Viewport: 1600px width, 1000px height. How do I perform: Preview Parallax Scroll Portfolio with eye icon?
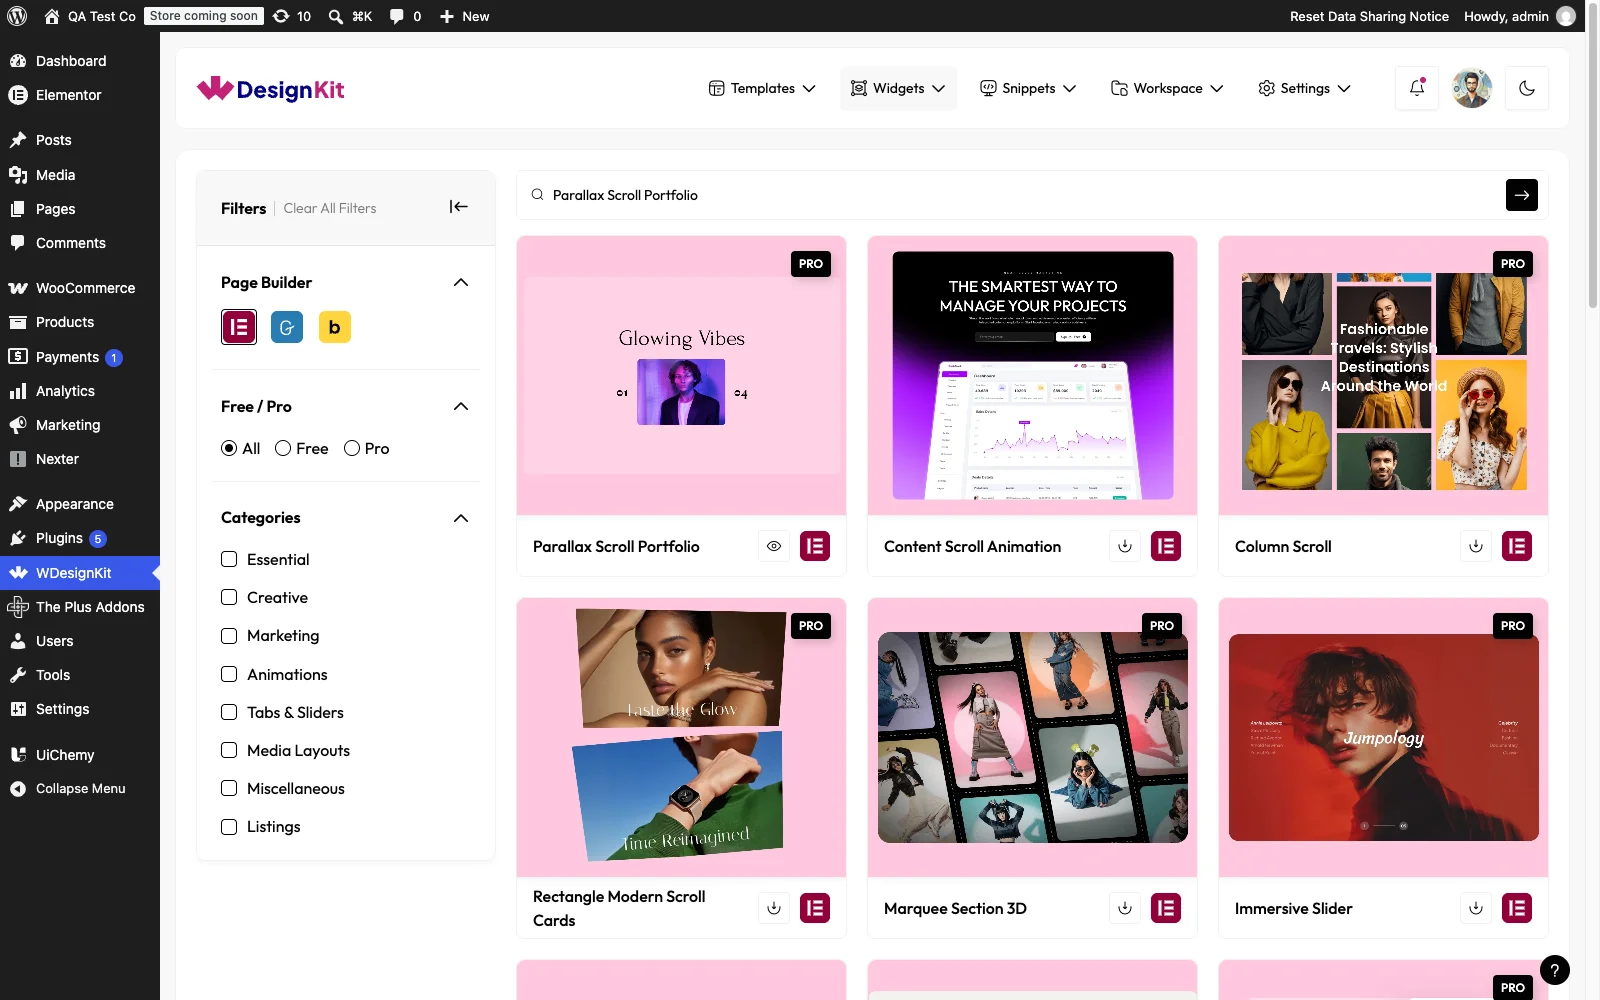tap(774, 546)
